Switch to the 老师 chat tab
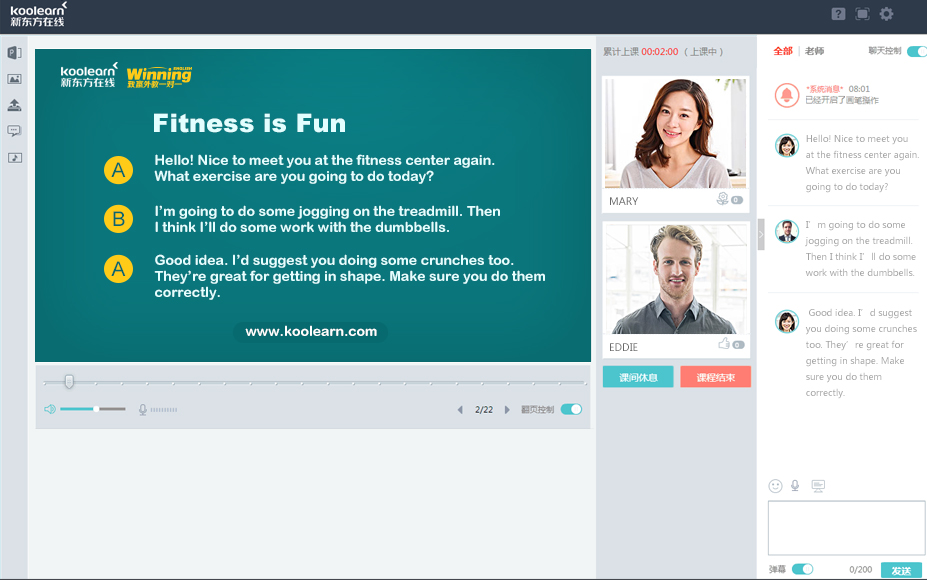927x580 pixels. click(x=814, y=51)
